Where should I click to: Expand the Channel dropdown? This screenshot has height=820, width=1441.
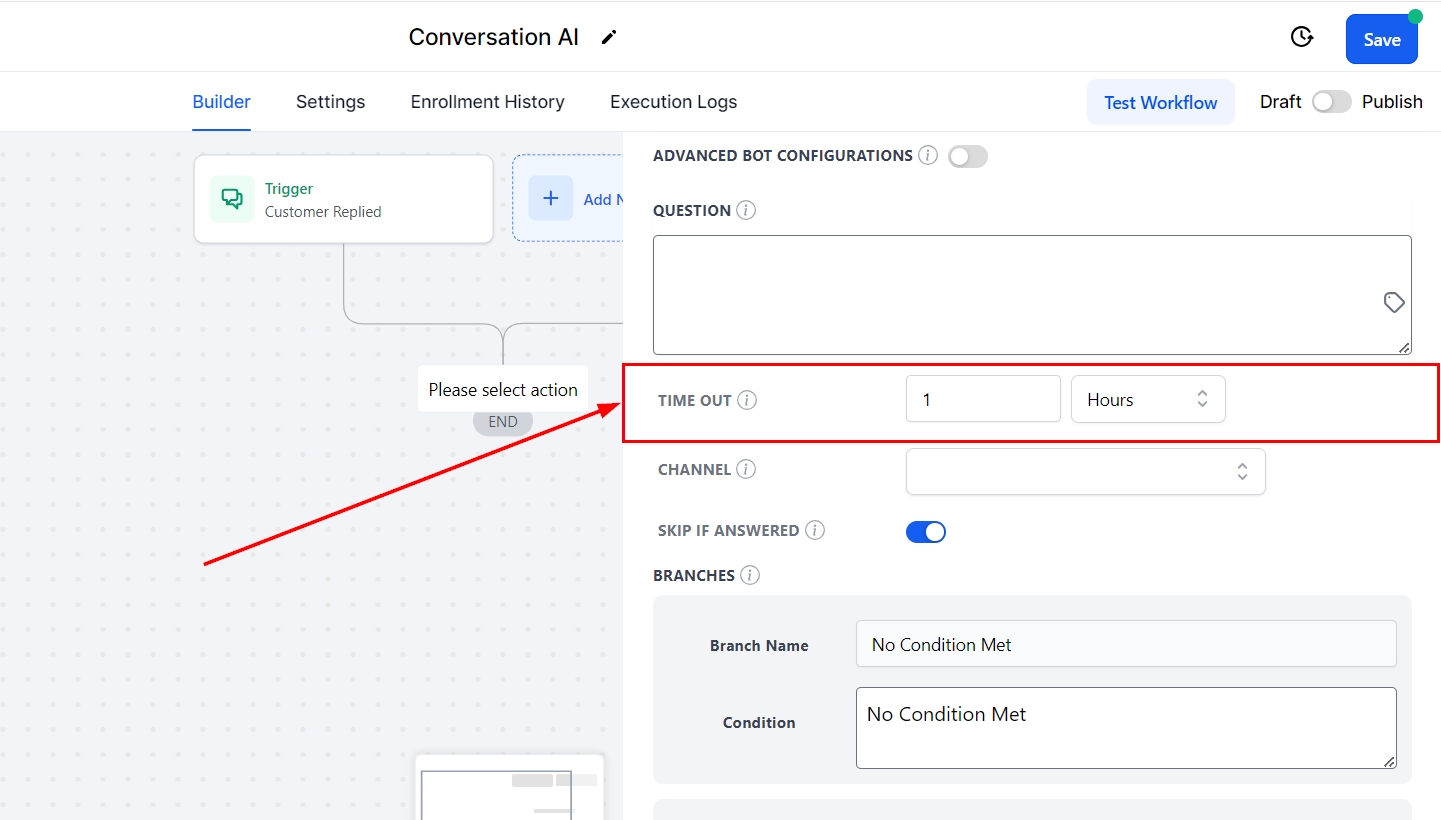(1085, 471)
